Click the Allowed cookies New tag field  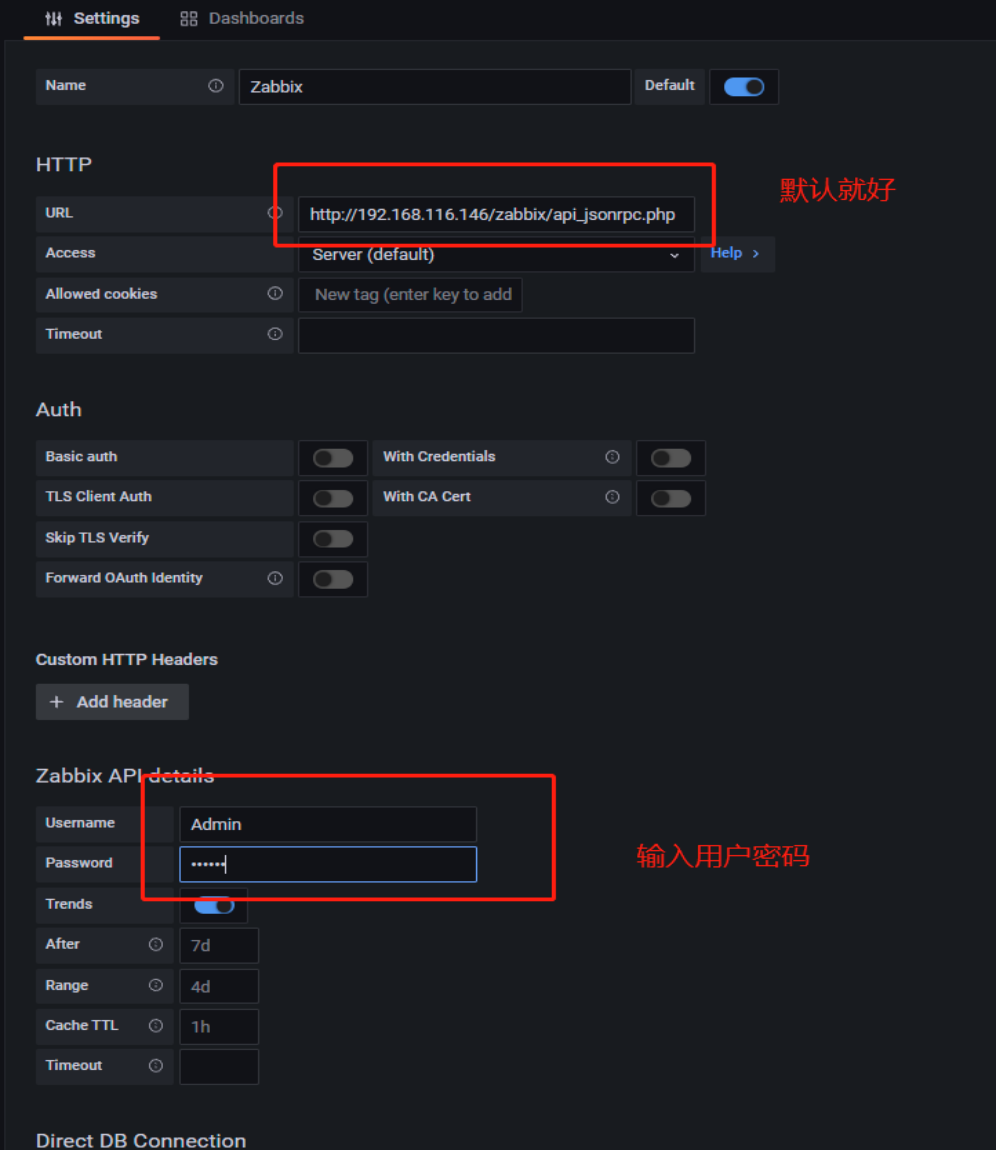[x=410, y=295]
